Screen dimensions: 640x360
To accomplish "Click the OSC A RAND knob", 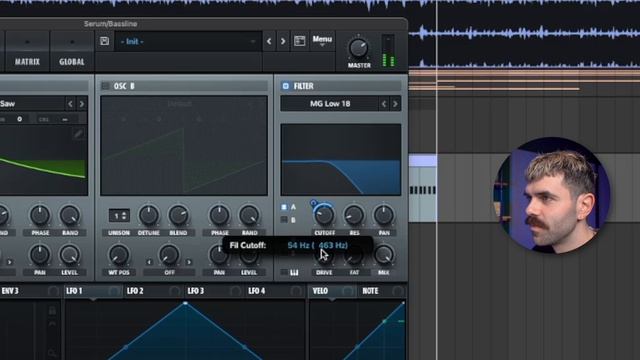I will [70, 216].
